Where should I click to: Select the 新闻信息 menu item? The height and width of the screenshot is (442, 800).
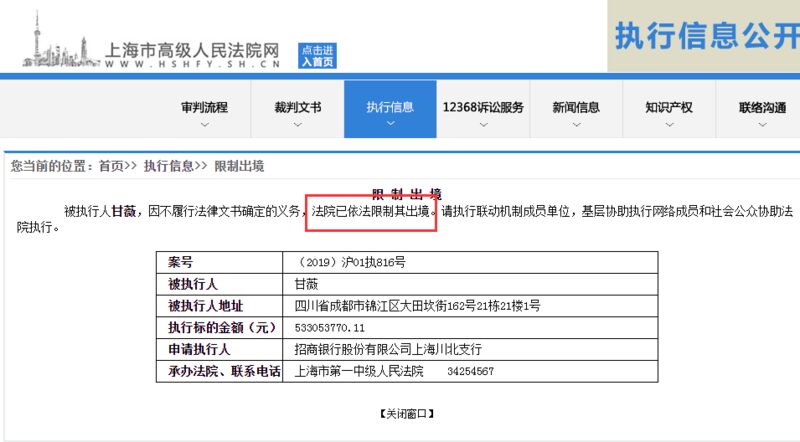pyautogui.click(x=576, y=107)
